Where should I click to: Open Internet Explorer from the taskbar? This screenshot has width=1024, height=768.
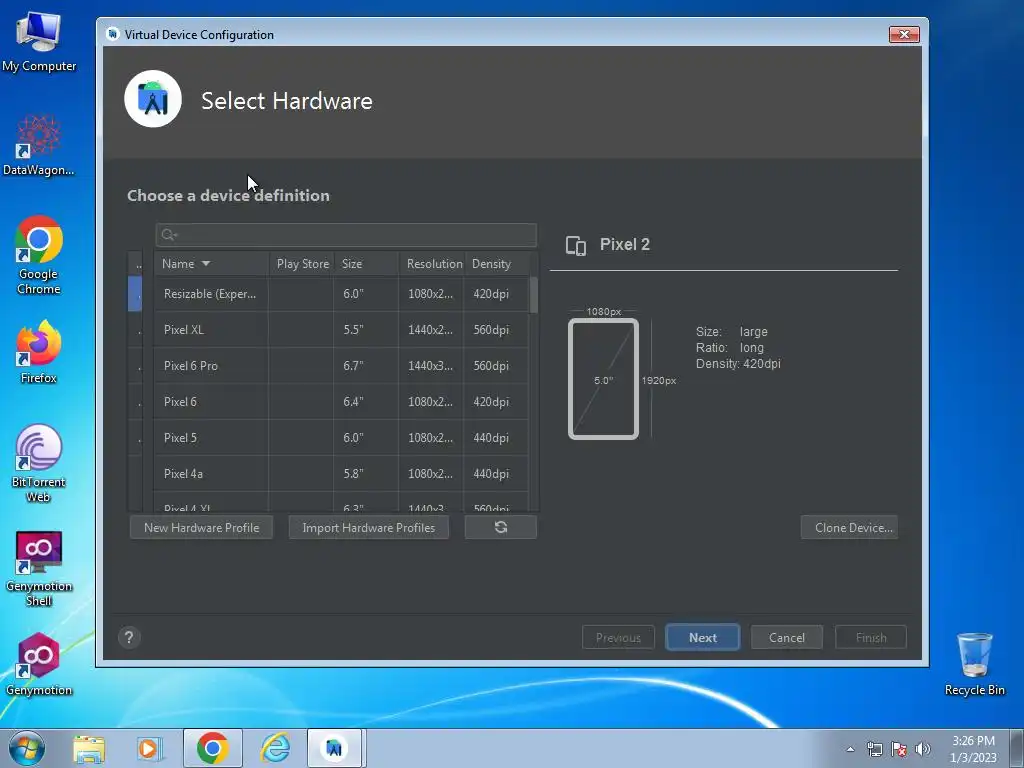[276, 748]
